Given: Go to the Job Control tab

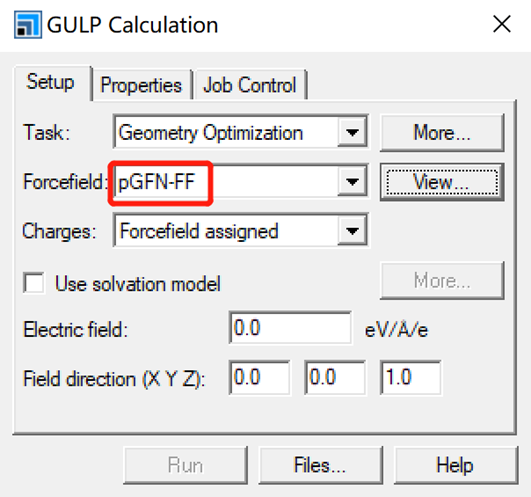Looking at the screenshot, I should click(250, 85).
